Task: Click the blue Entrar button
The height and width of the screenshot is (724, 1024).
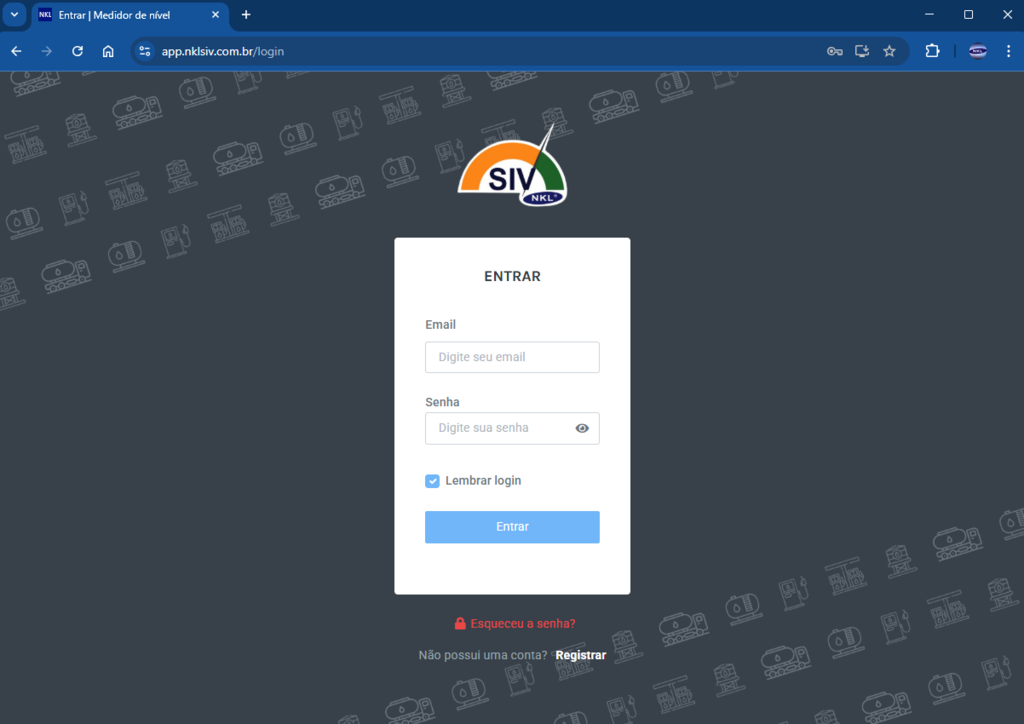Action: pyautogui.click(x=512, y=527)
